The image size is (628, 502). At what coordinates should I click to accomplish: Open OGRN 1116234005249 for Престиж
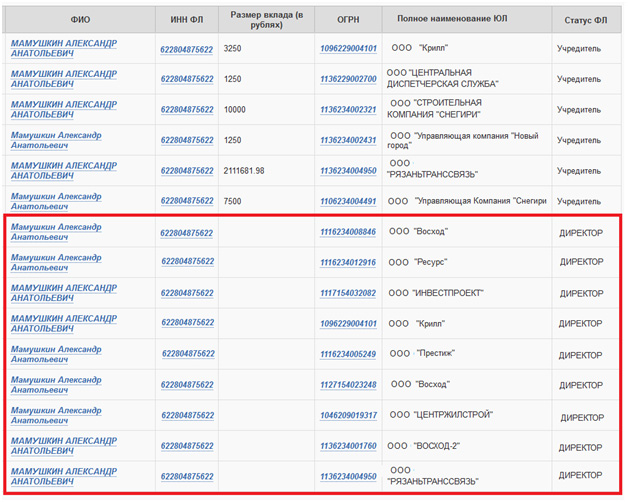point(348,354)
